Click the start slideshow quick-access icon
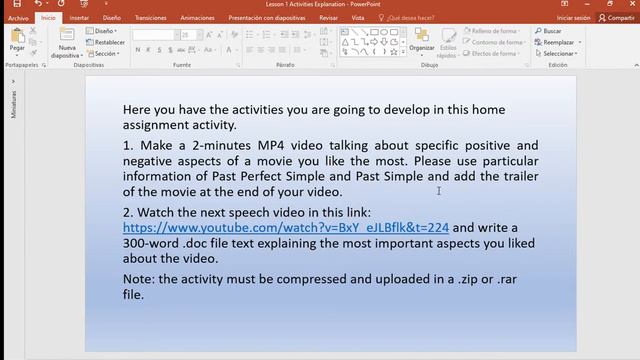 (x=84, y=4)
